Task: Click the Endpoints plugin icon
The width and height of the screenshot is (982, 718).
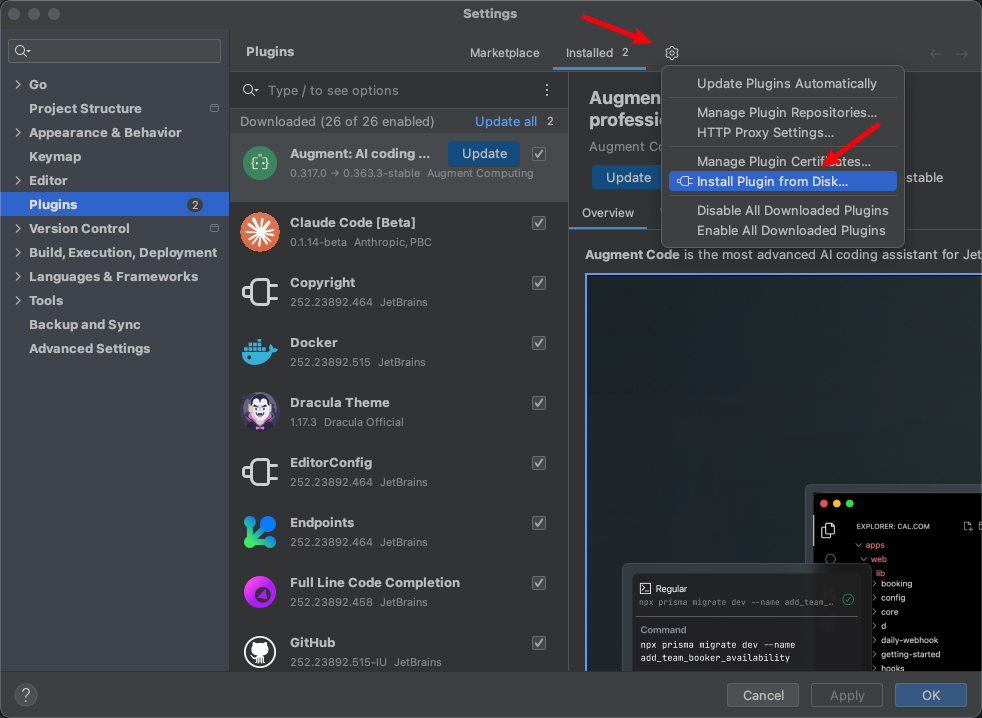Action: (x=260, y=532)
